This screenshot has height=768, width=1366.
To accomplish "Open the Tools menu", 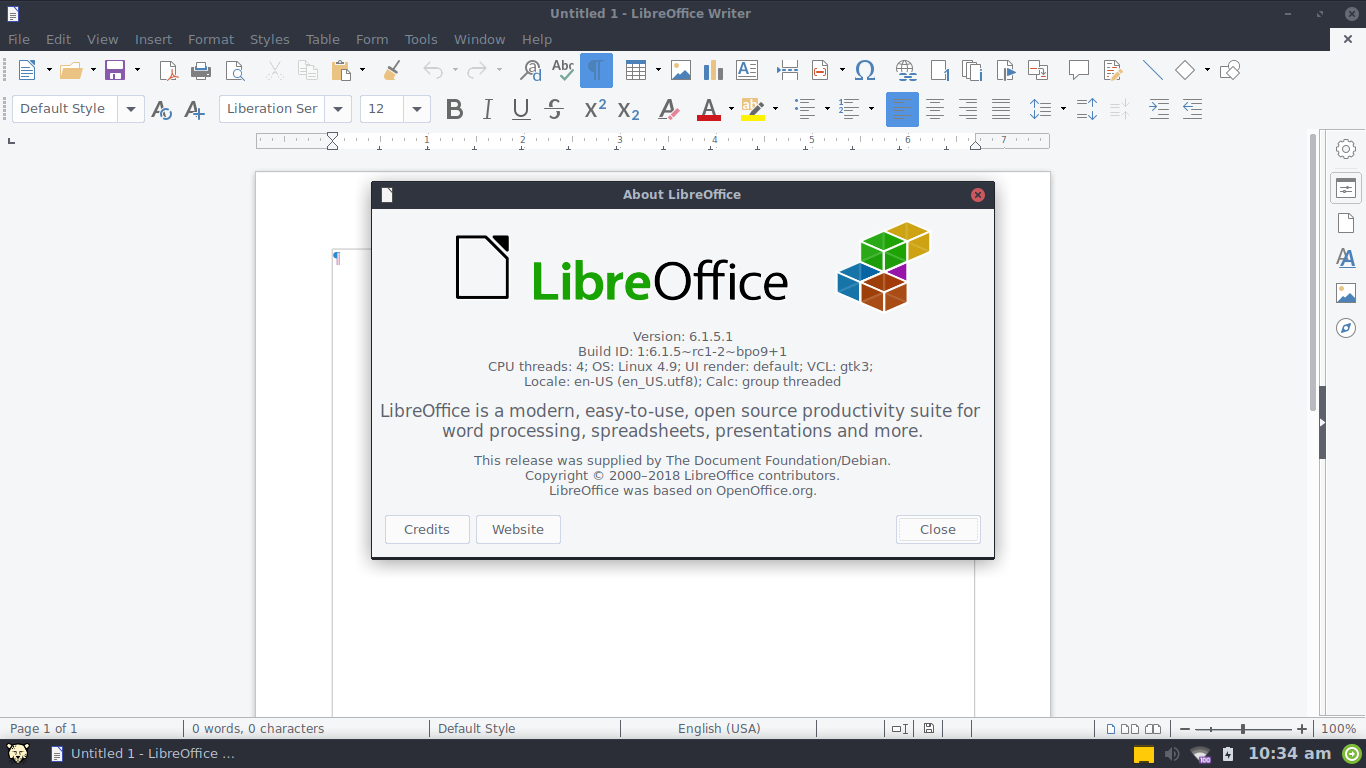I will click(x=421, y=39).
